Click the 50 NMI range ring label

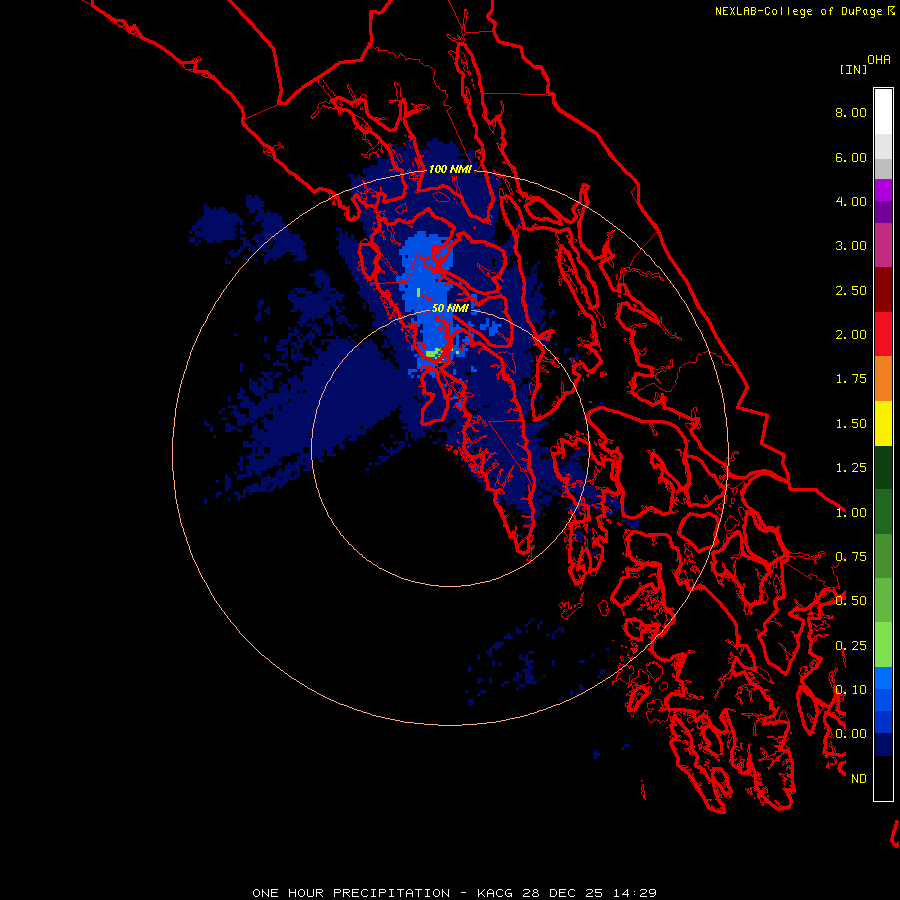click(x=450, y=308)
